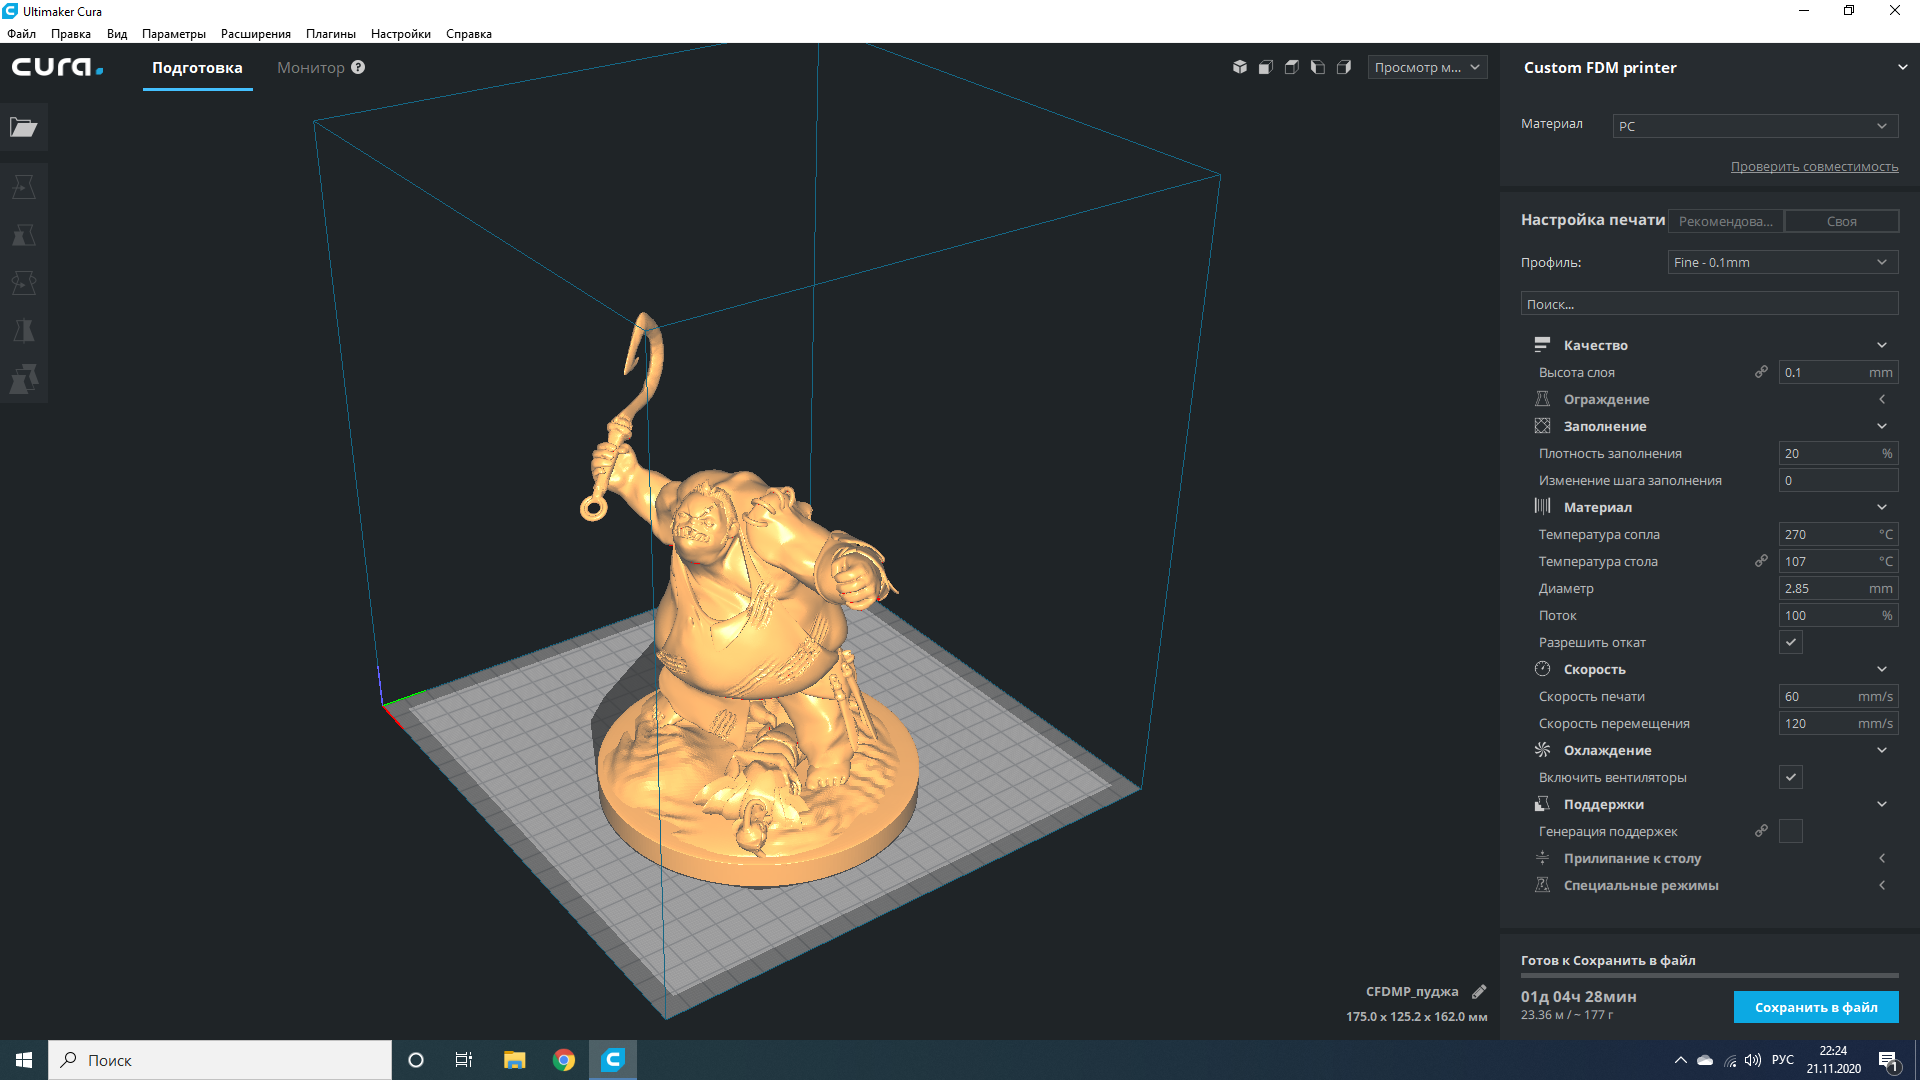Click the help icon next to Монитор
Viewport: 1920px width, 1080px height.
[x=358, y=67]
